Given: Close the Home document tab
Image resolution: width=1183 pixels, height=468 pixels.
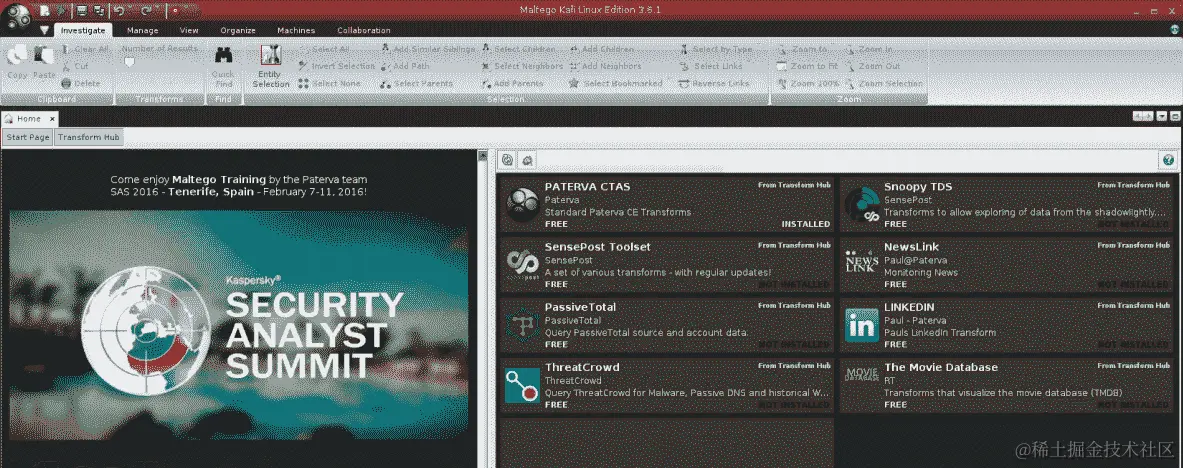Looking at the screenshot, I should [52, 119].
